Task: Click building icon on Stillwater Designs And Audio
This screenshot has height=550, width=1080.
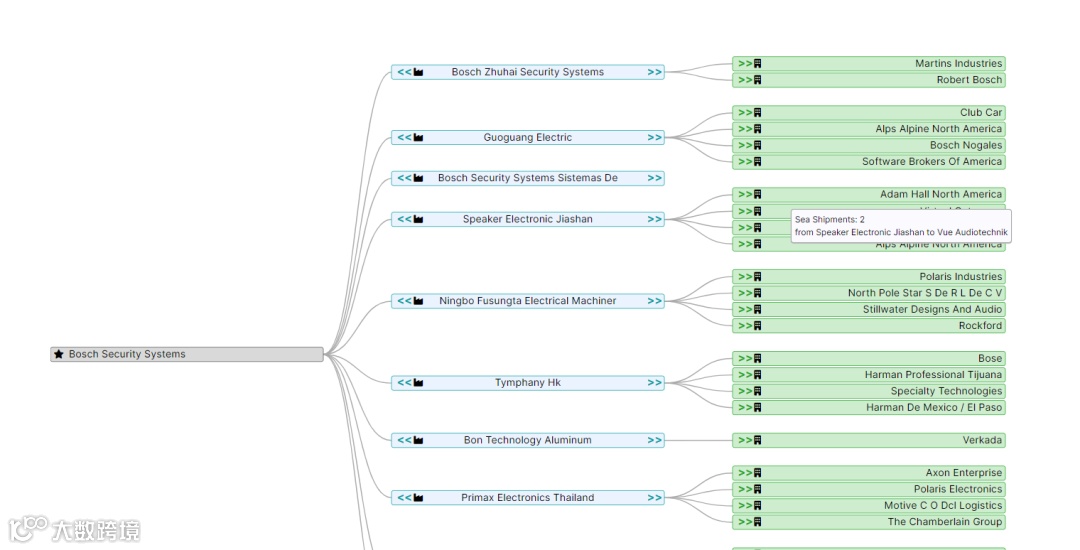Action: pyautogui.click(x=758, y=309)
